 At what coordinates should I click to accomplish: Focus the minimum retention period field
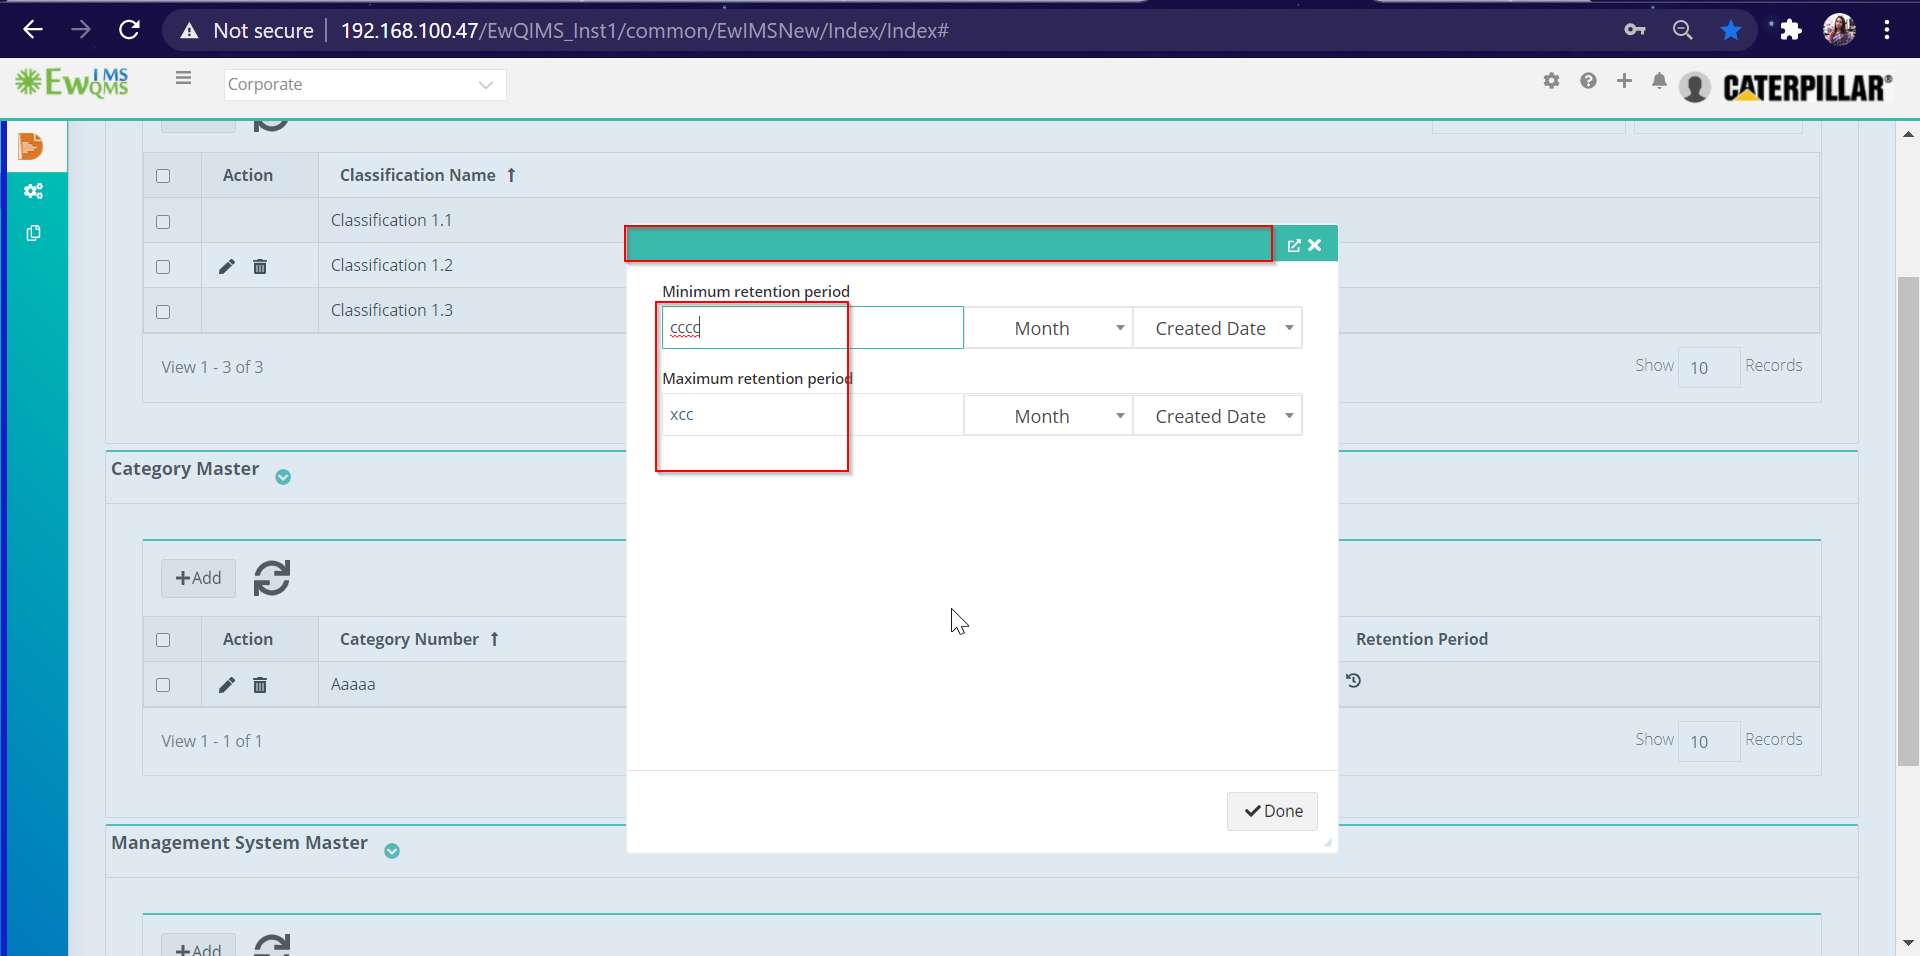click(812, 328)
